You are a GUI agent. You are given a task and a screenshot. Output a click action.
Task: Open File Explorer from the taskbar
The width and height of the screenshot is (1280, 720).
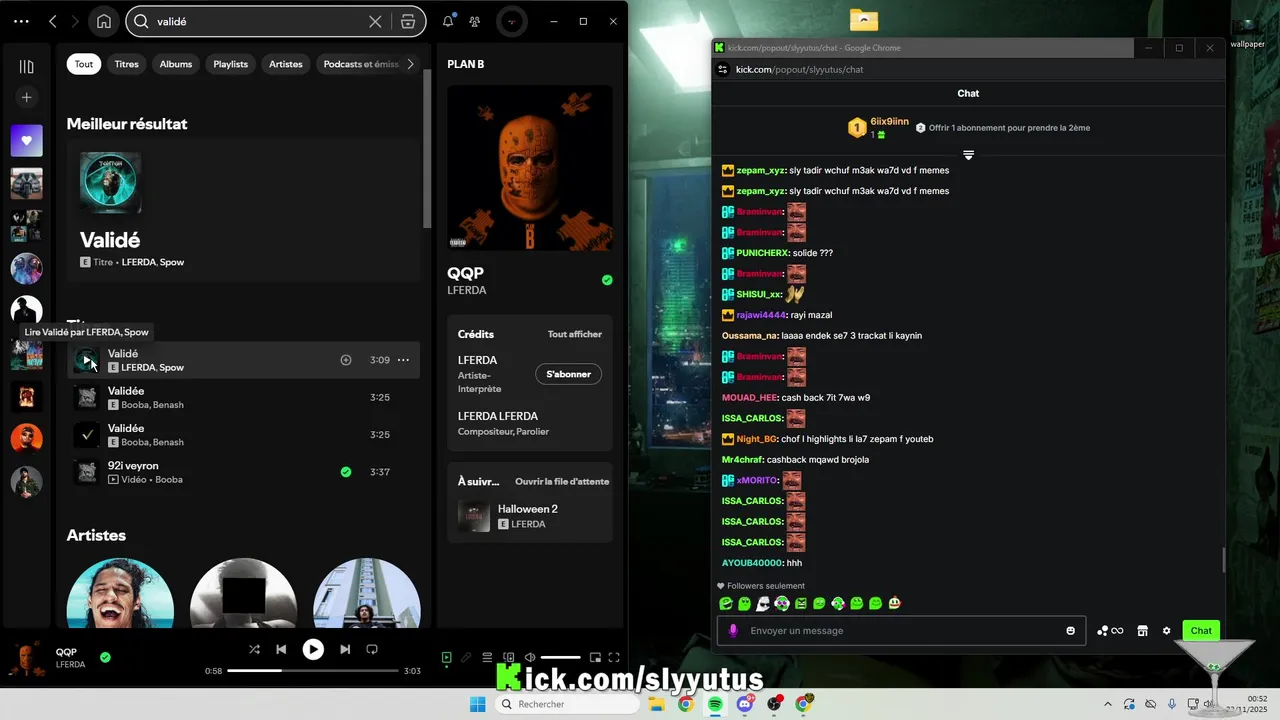point(656,704)
